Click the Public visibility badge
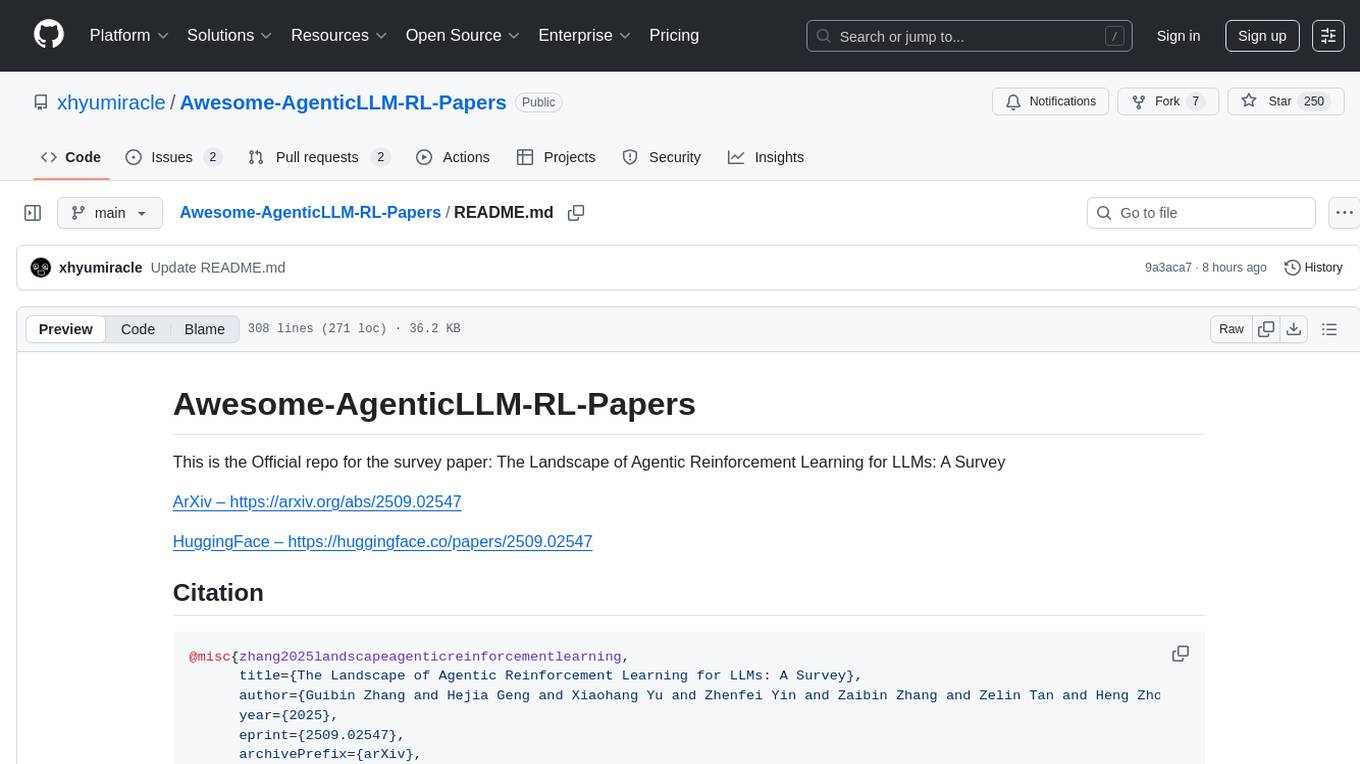This screenshot has width=1360, height=764. tap(539, 102)
